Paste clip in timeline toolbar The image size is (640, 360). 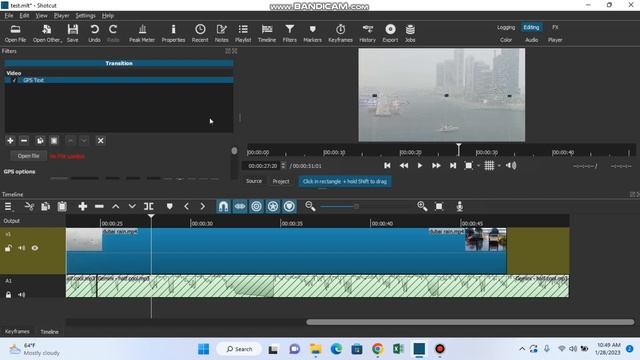pyautogui.click(x=62, y=207)
